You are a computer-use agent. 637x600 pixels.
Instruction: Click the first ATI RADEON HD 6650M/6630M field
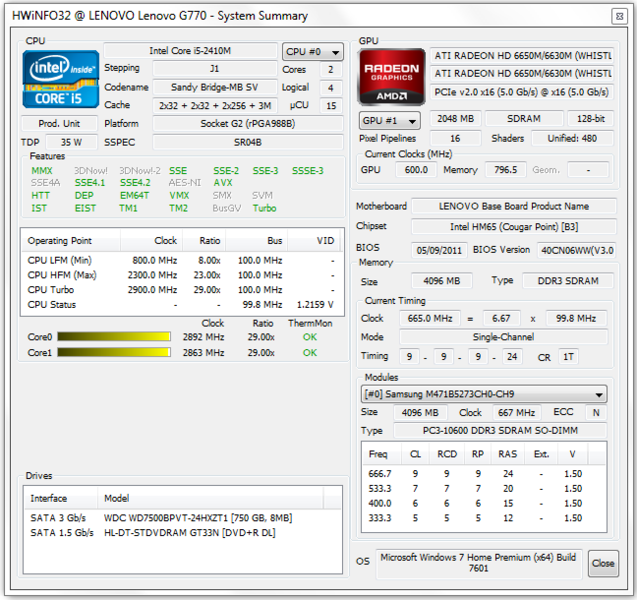(x=522, y=56)
